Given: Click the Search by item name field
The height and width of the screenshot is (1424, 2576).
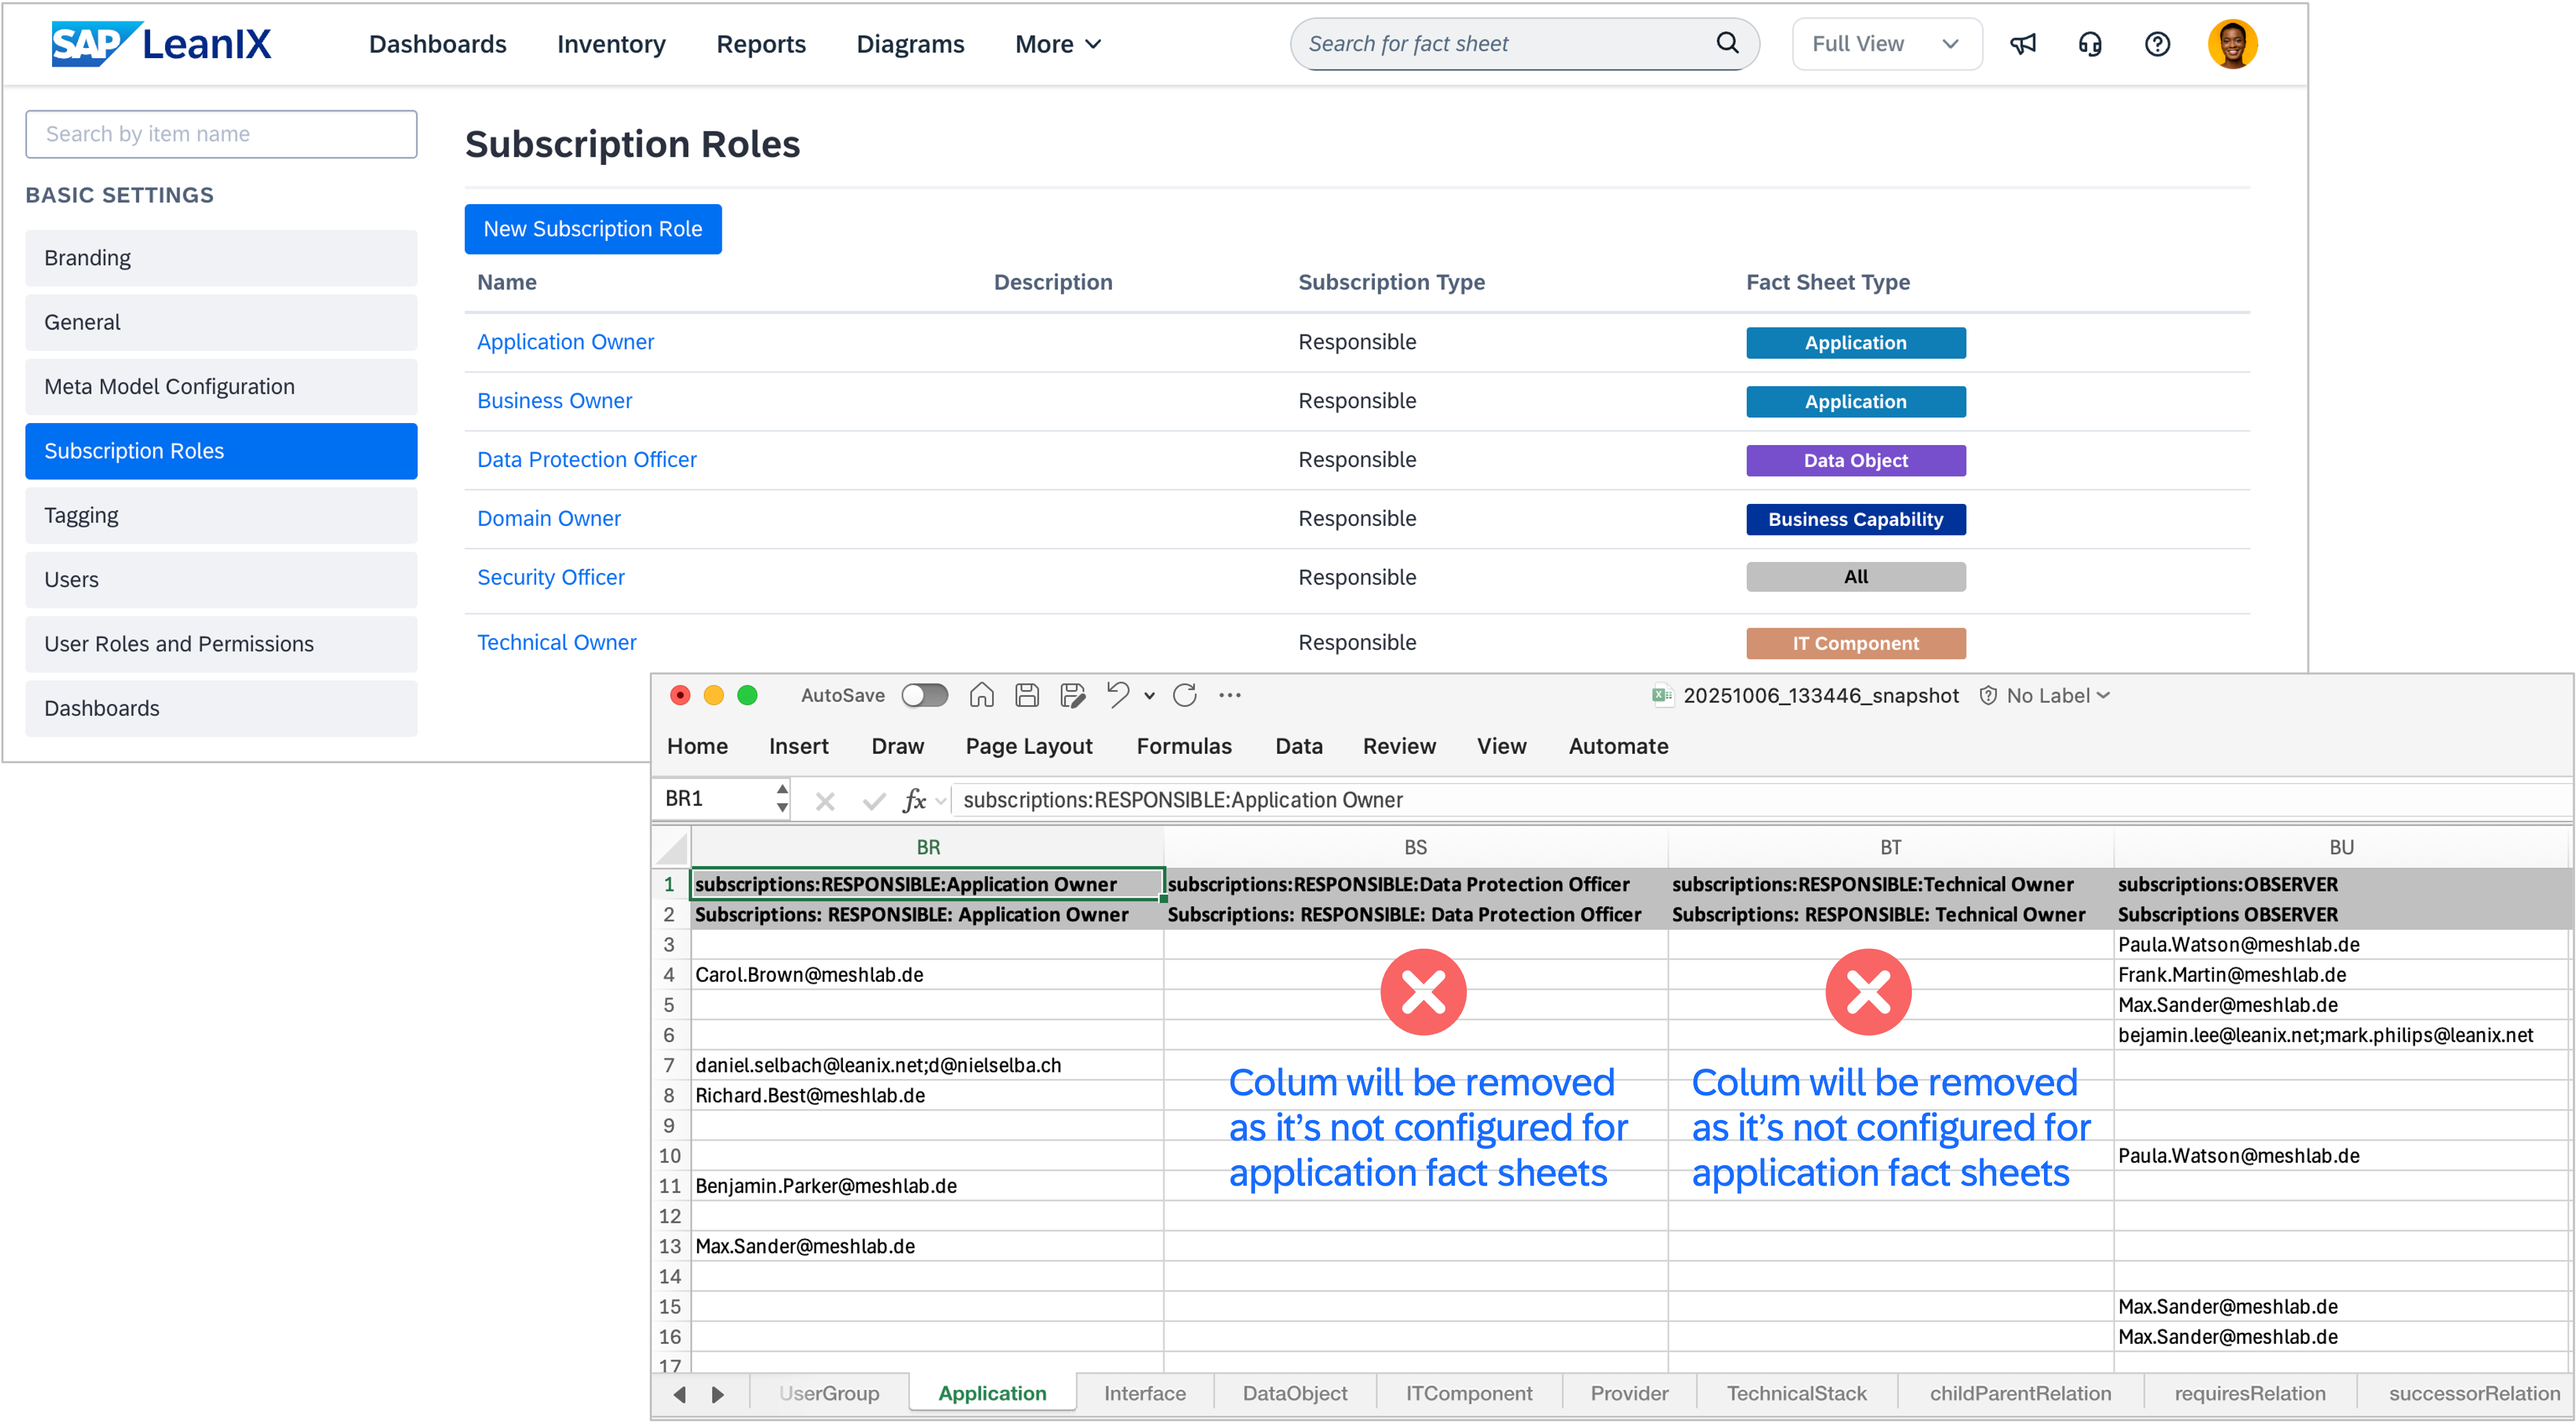Looking at the screenshot, I should click(220, 134).
